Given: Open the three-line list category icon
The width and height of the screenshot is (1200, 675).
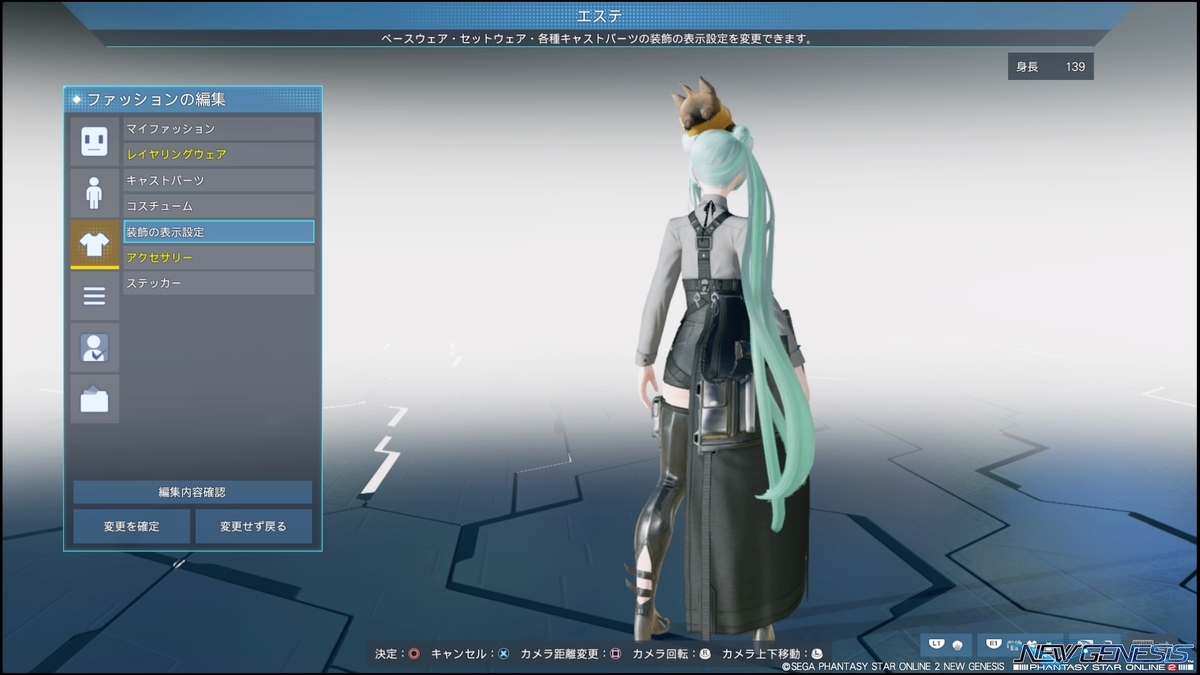Looking at the screenshot, I should [94, 296].
